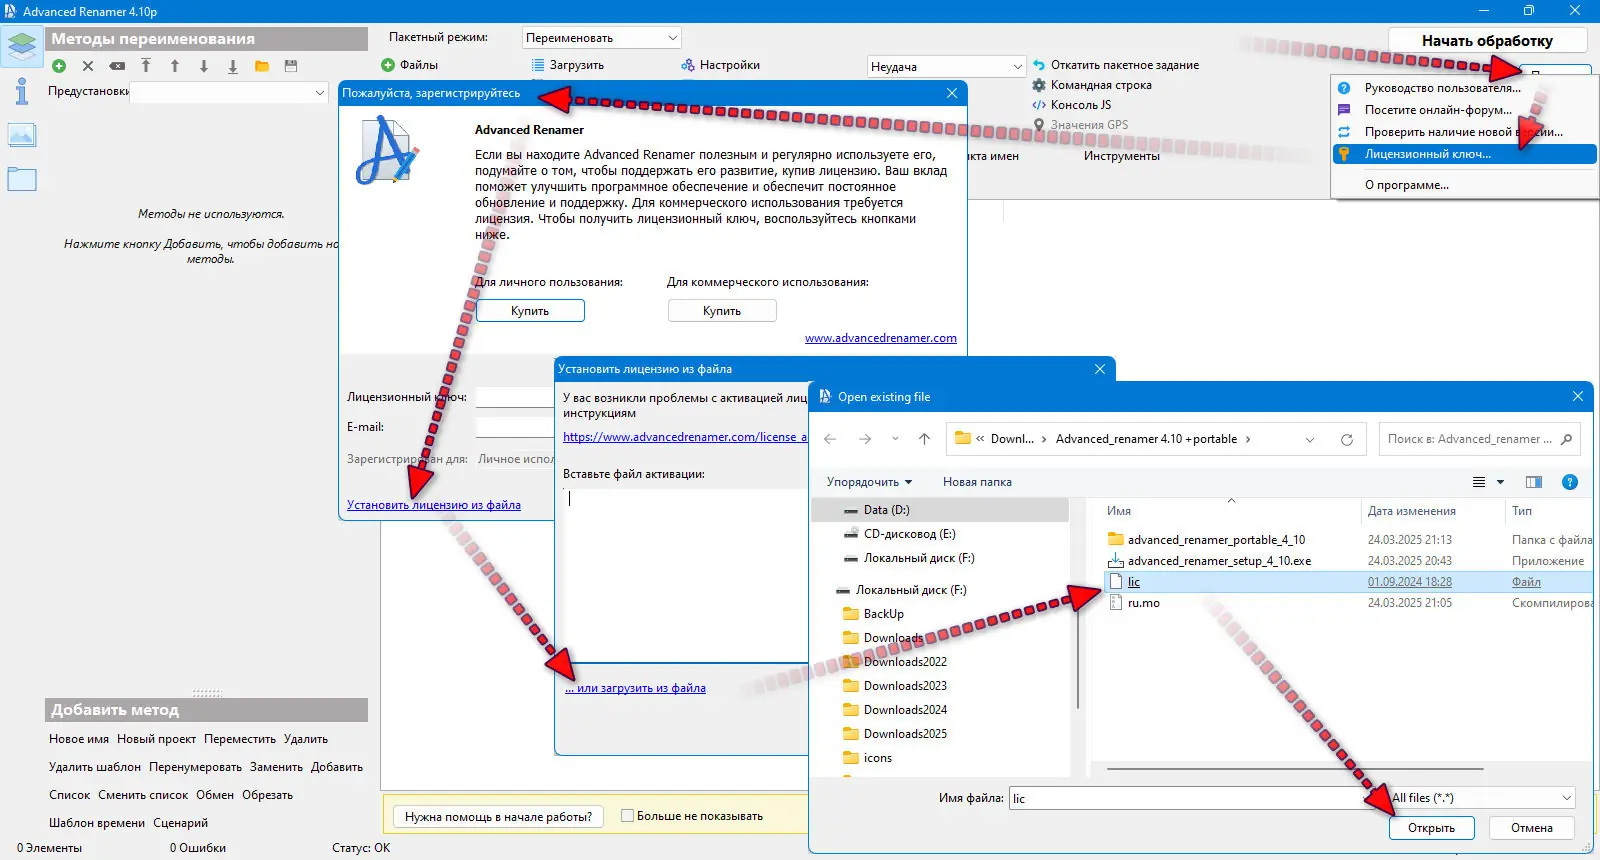Open О программе from the menu

point(1464,185)
